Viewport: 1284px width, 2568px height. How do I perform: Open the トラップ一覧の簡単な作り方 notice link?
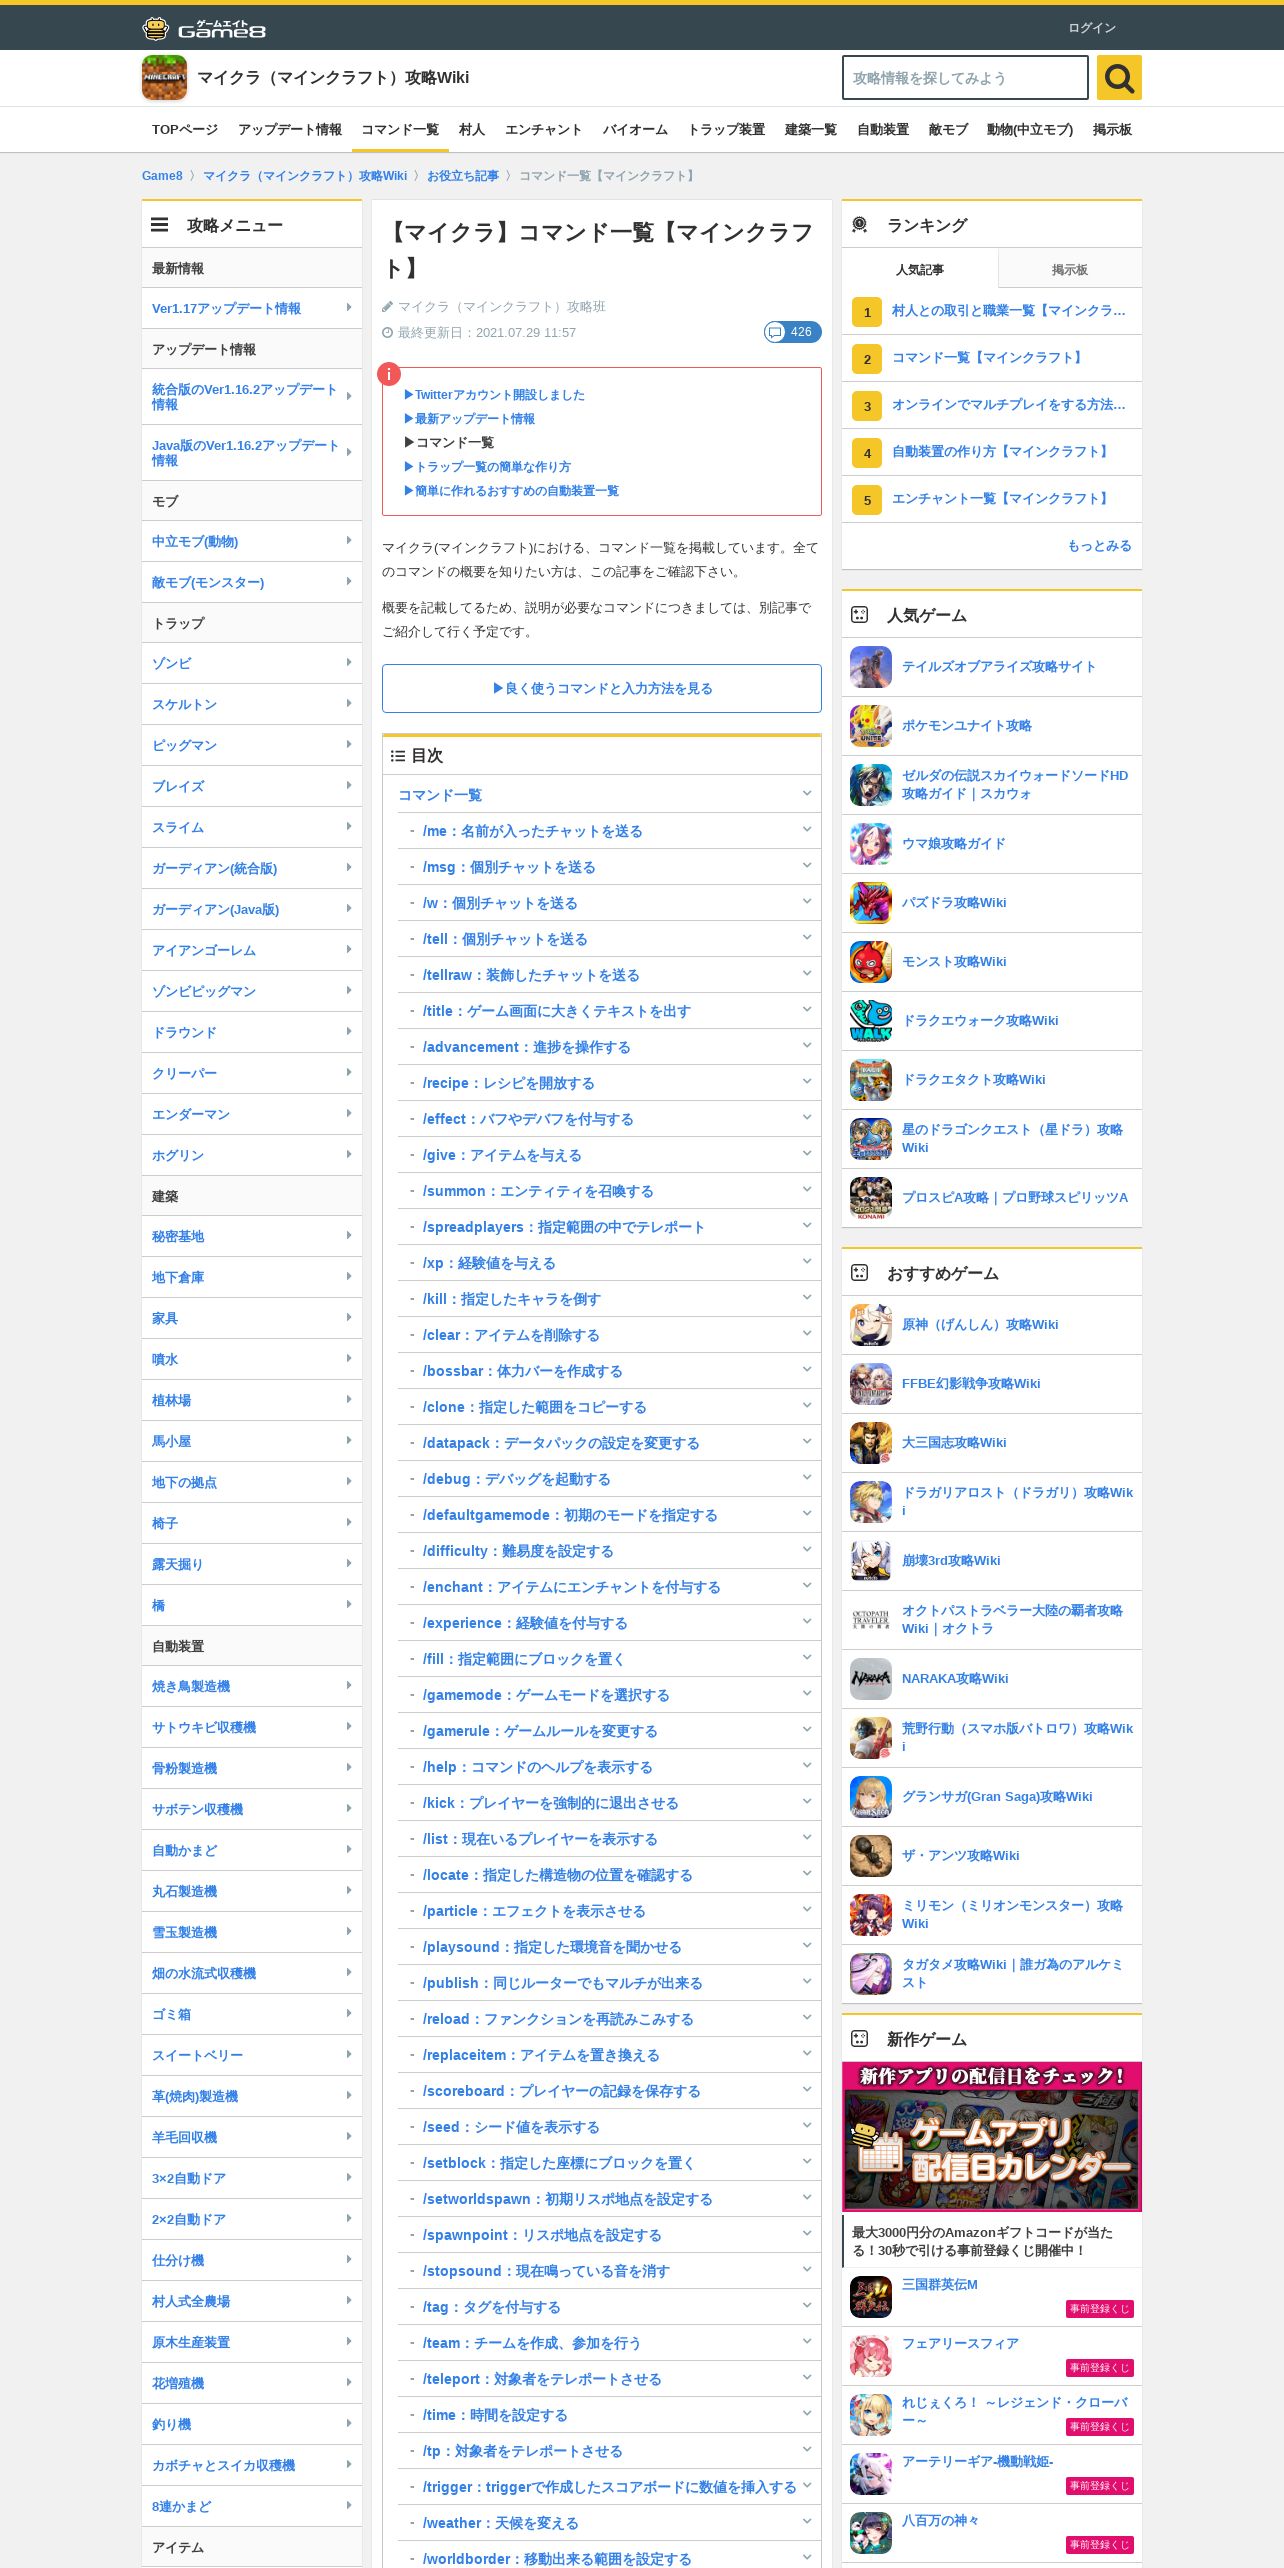[487, 467]
